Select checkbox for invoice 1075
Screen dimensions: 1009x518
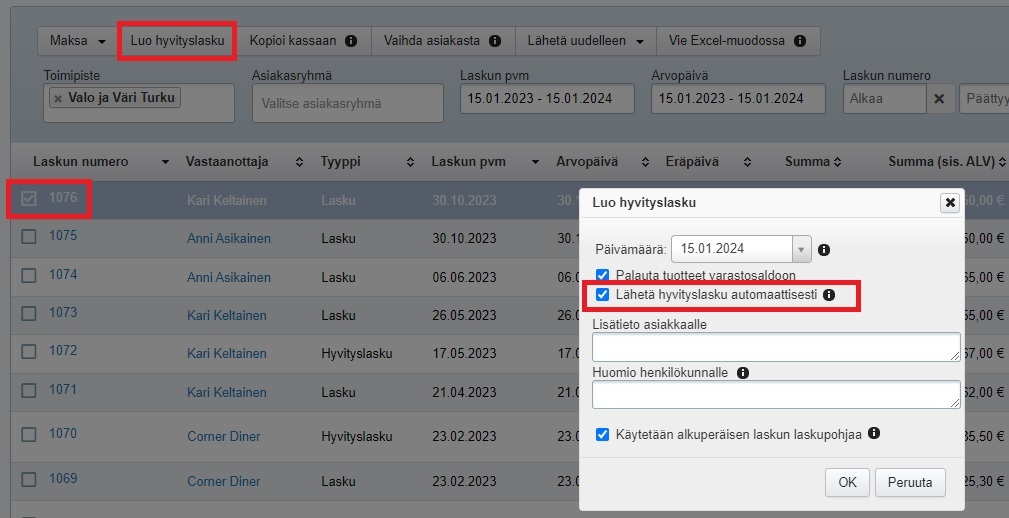(29, 237)
